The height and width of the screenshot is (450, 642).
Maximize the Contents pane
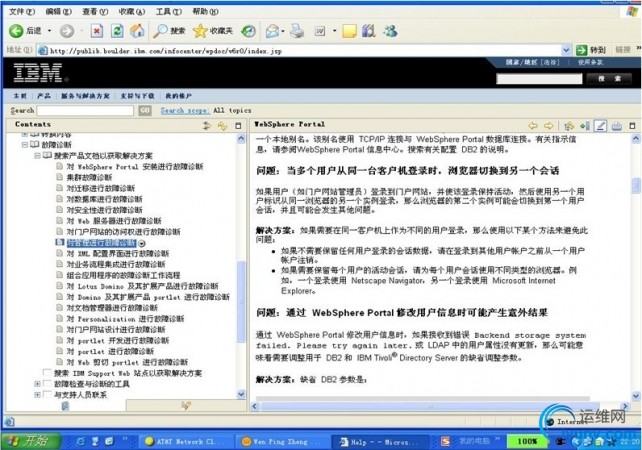tap(238, 126)
